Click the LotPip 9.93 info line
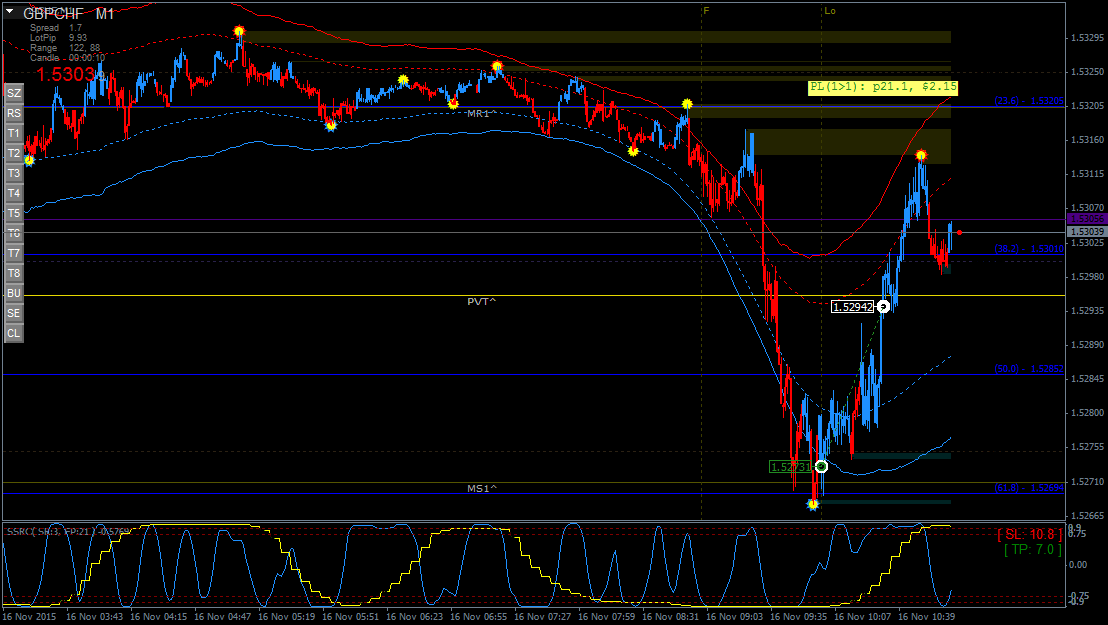Image resolution: width=1108 pixels, height=625 pixels. coord(59,38)
